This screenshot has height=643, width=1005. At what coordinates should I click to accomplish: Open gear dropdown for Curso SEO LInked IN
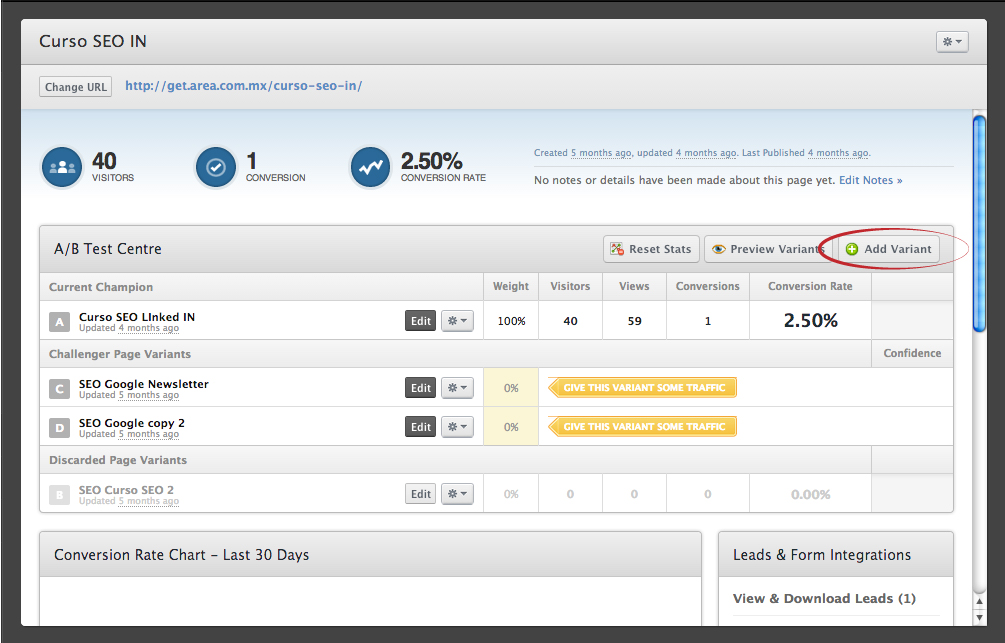click(457, 321)
